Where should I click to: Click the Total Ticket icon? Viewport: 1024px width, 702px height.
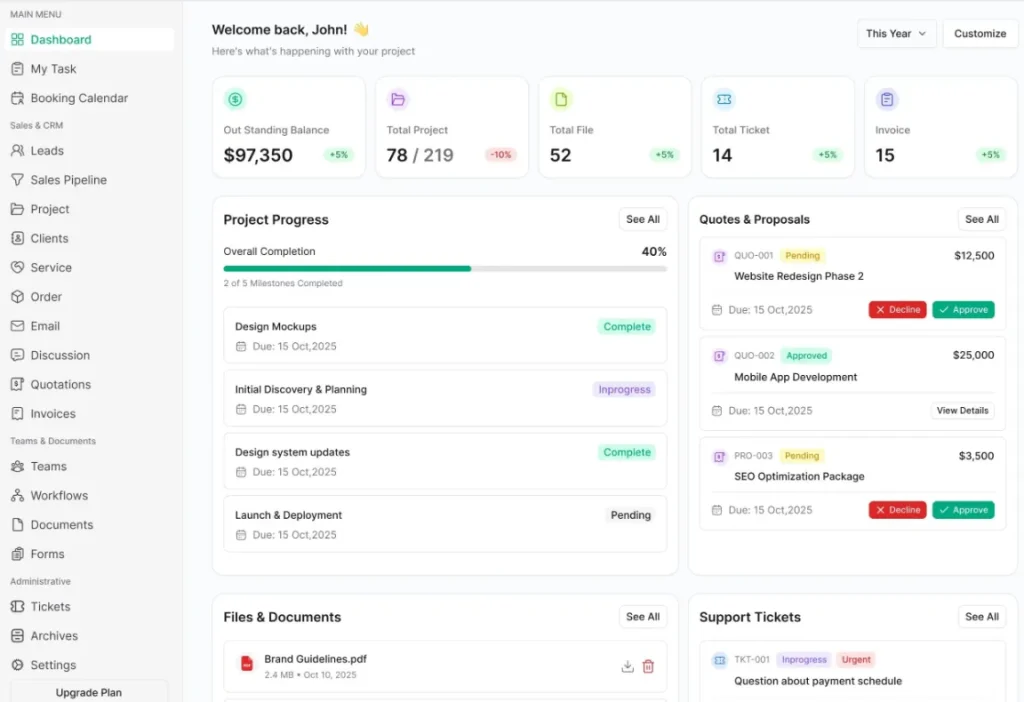(724, 99)
